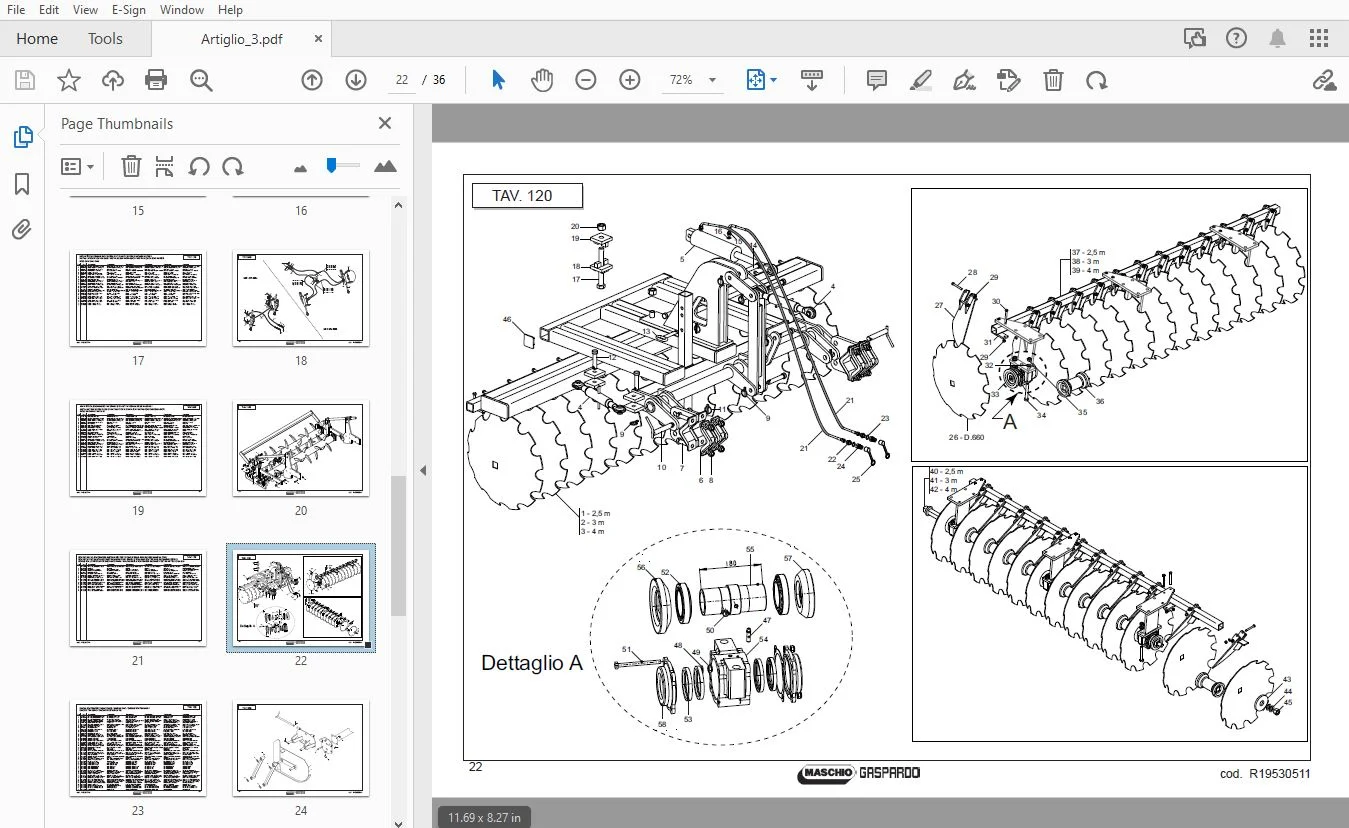Zoom out with the minus button
Viewport: 1349px width, 828px height.
tap(586, 80)
